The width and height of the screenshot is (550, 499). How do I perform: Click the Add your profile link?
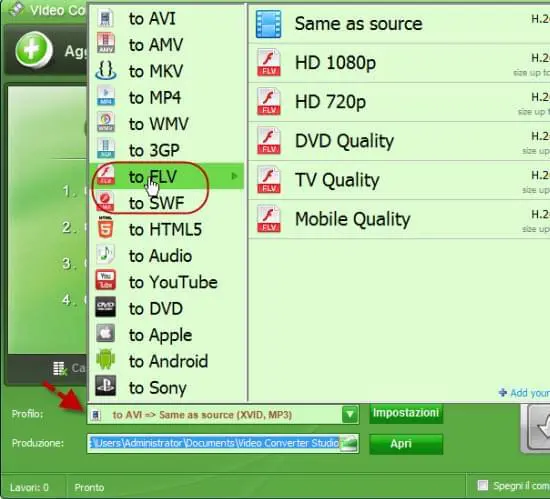[524, 393]
